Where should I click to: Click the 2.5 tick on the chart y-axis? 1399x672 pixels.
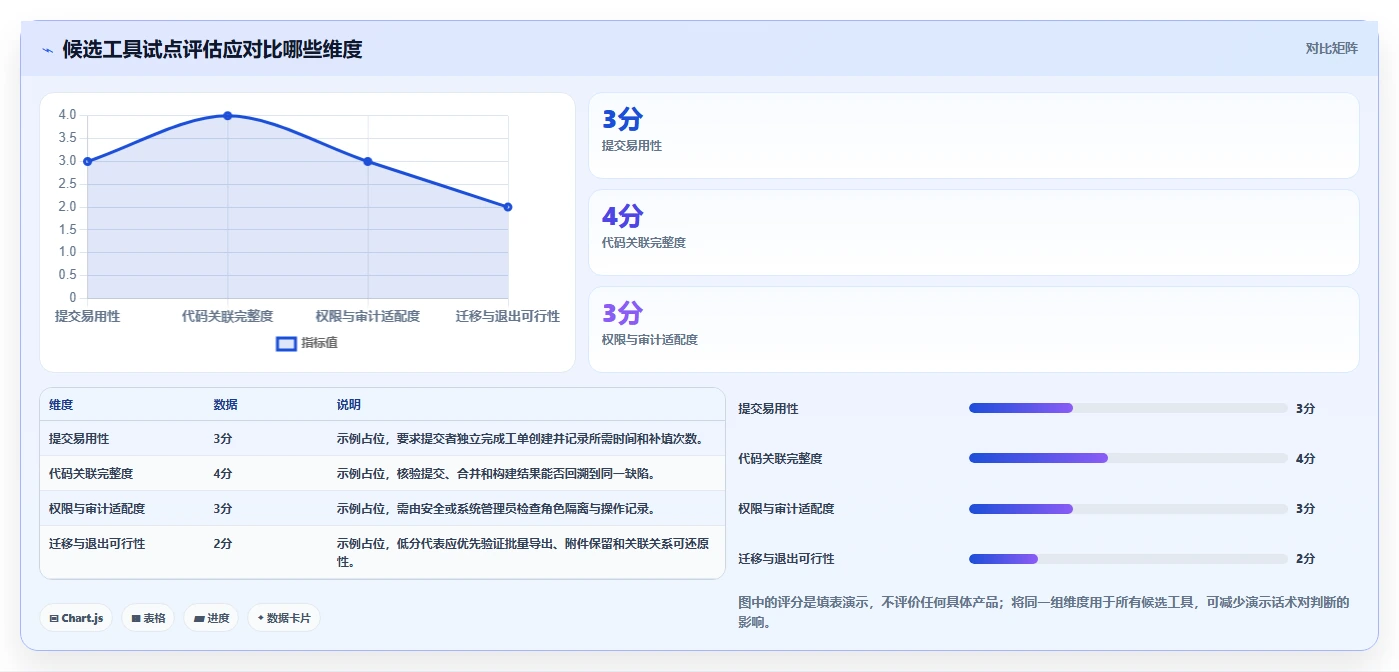[x=67, y=184]
